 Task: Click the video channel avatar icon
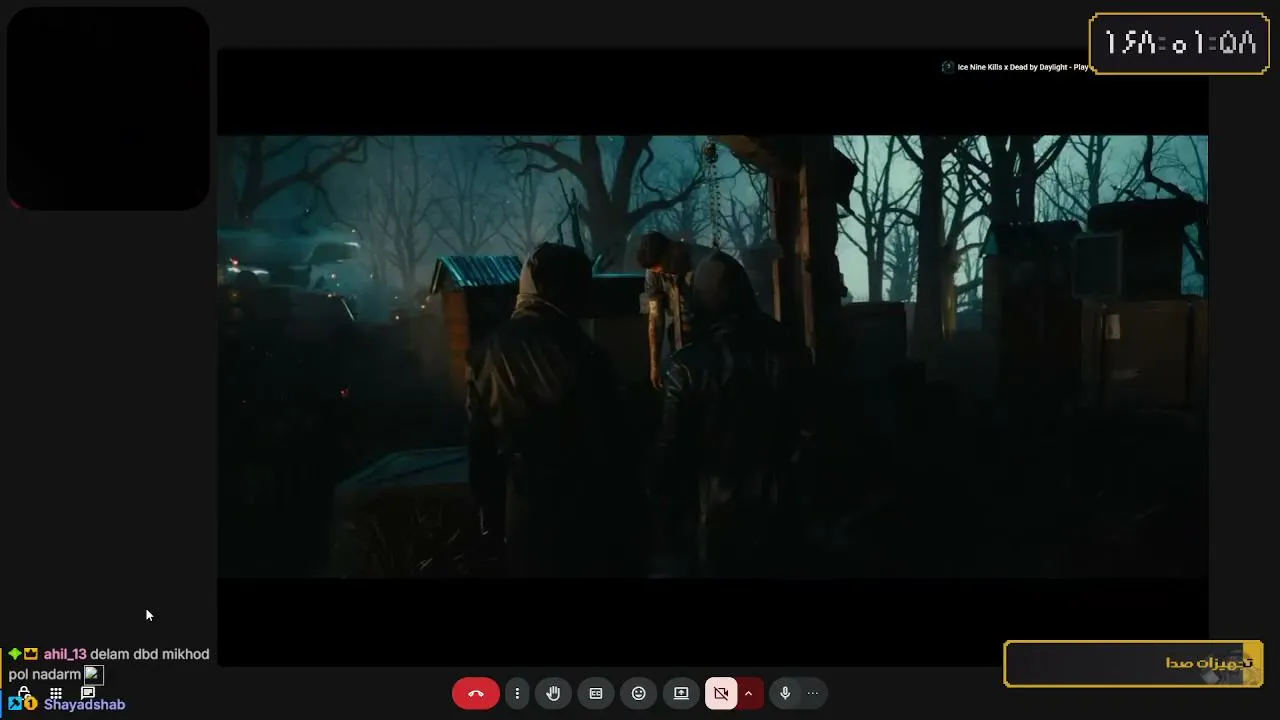click(x=948, y=67)
